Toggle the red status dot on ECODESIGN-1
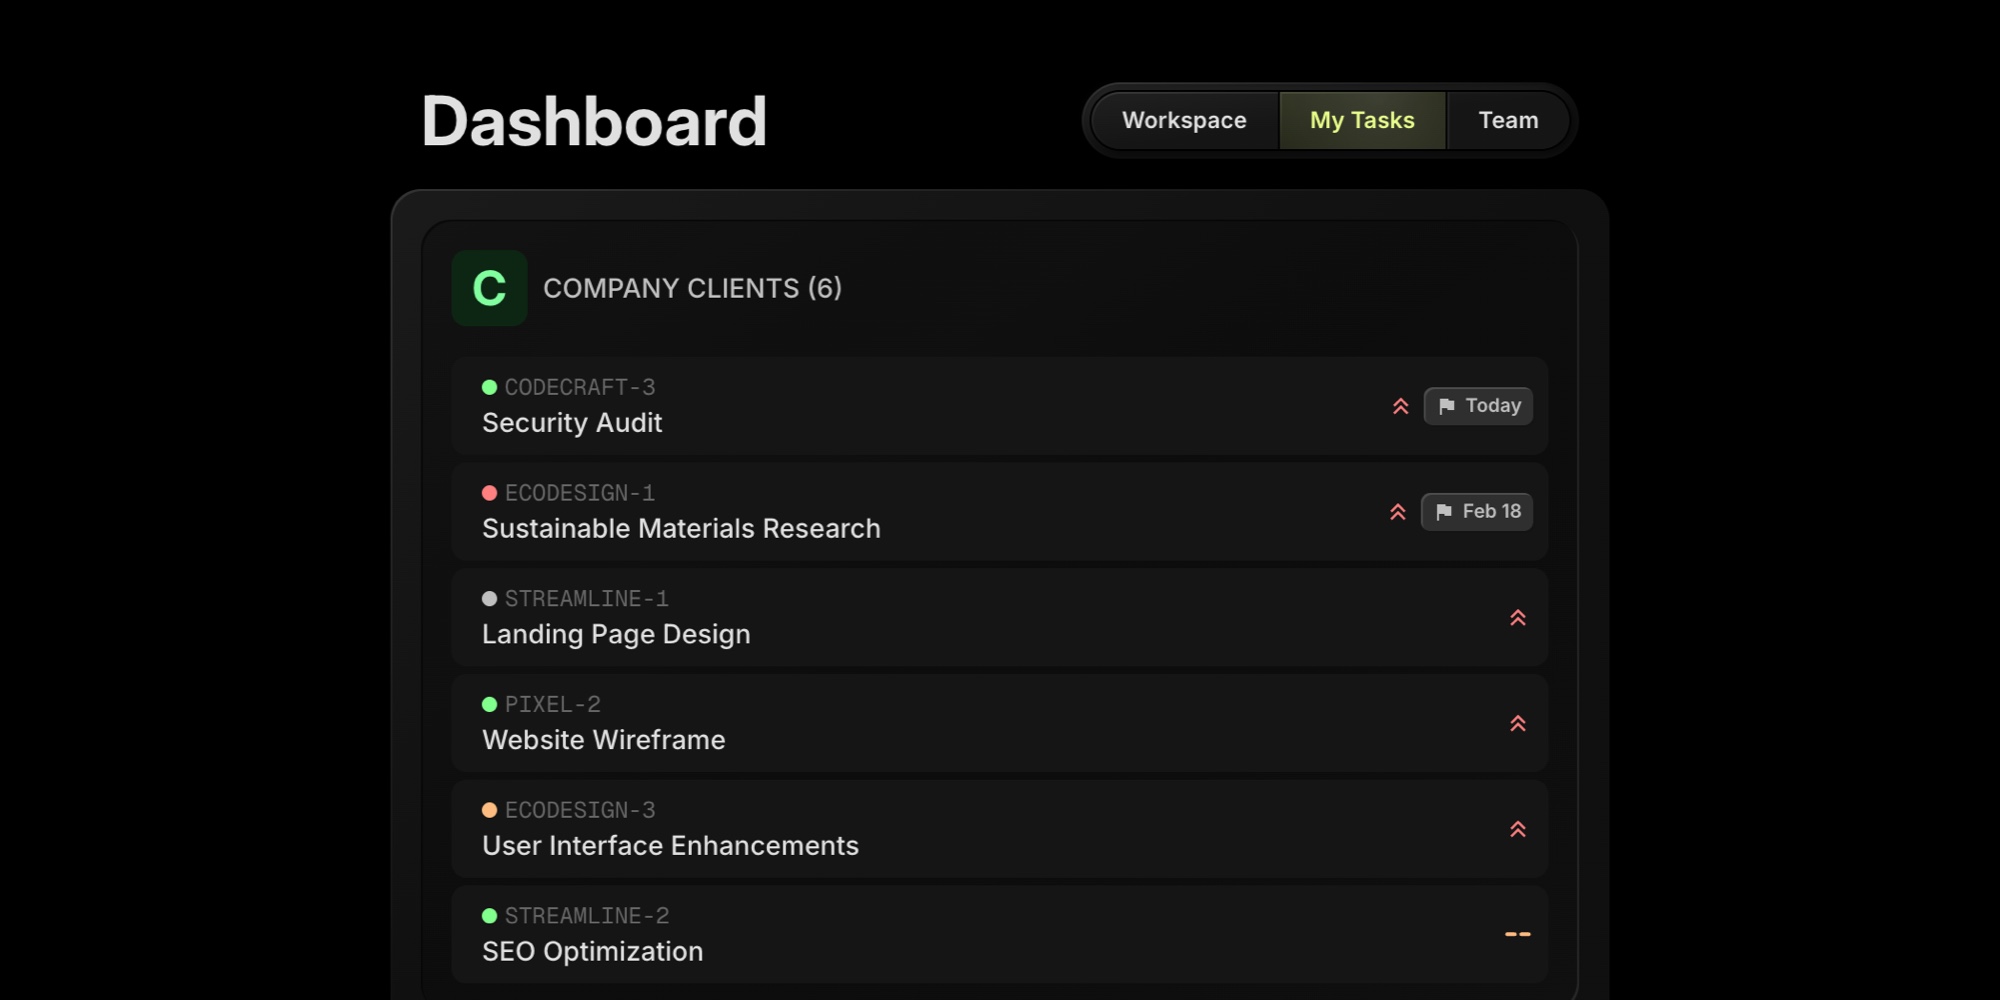 click(489, 492)
